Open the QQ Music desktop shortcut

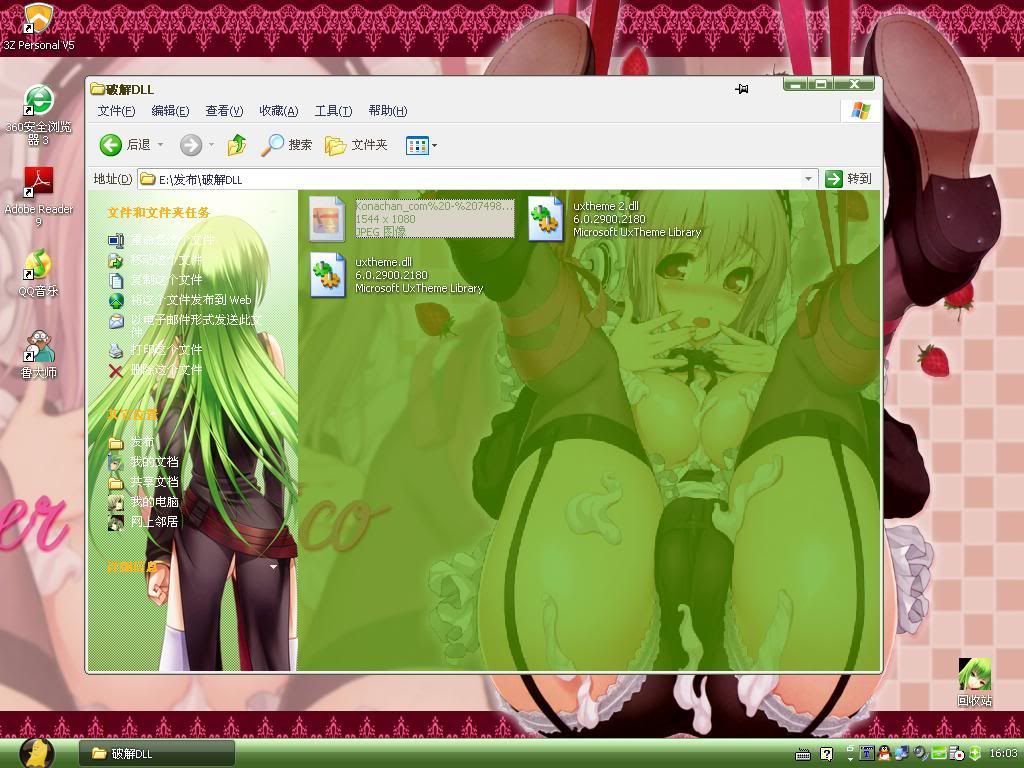39,273
